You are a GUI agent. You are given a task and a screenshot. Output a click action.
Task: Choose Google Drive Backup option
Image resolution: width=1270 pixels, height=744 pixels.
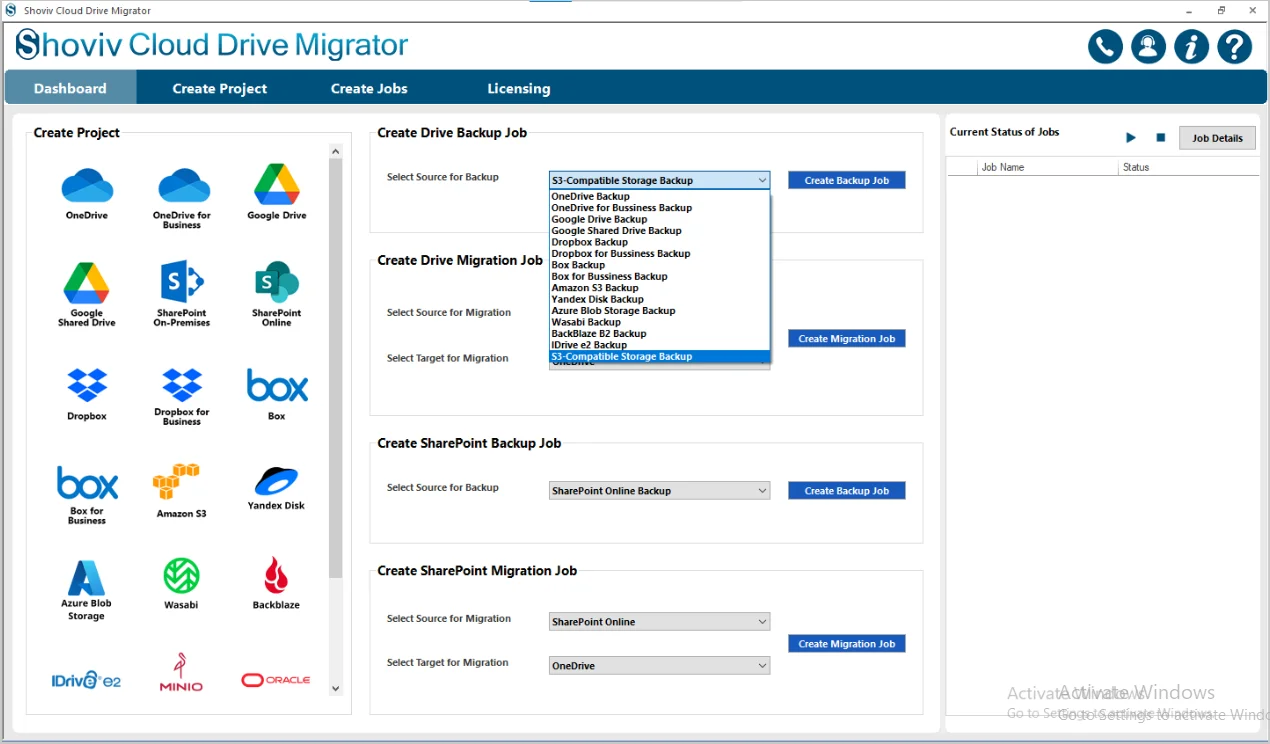660,219
